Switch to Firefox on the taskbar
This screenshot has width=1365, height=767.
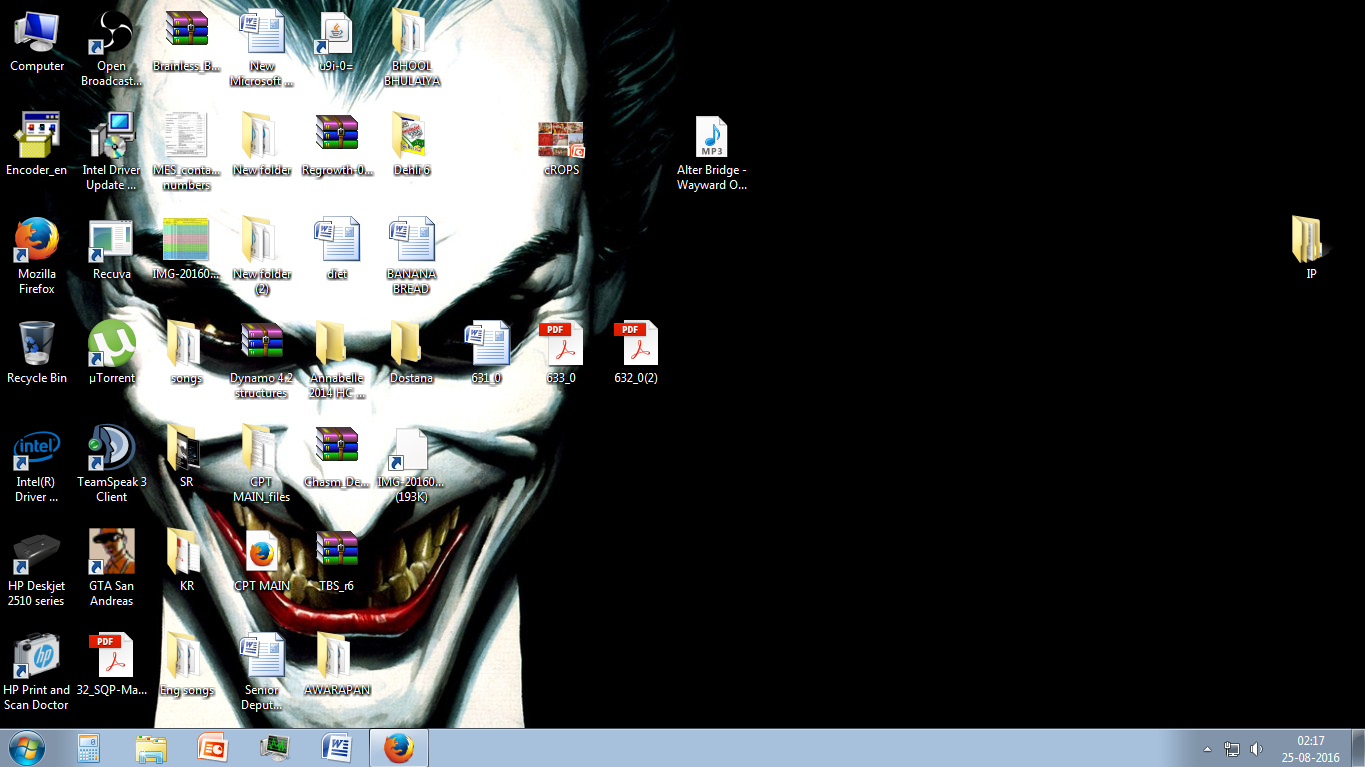coord(399,748)
